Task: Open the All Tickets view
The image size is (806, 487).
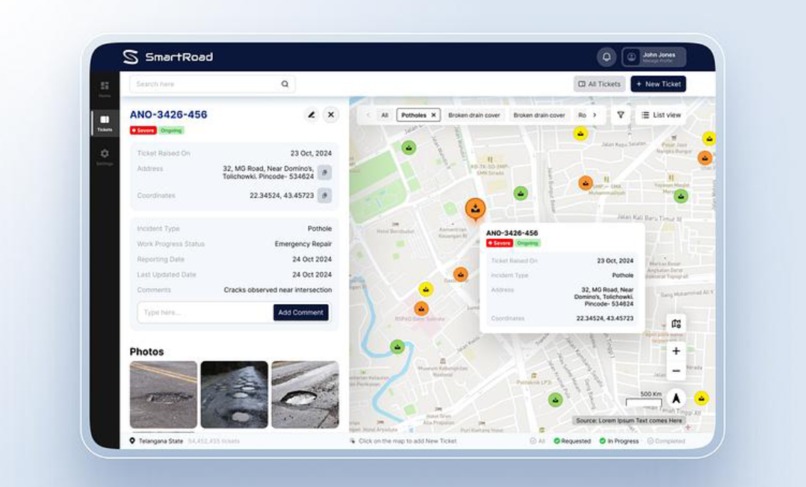Action: point(599,84)
